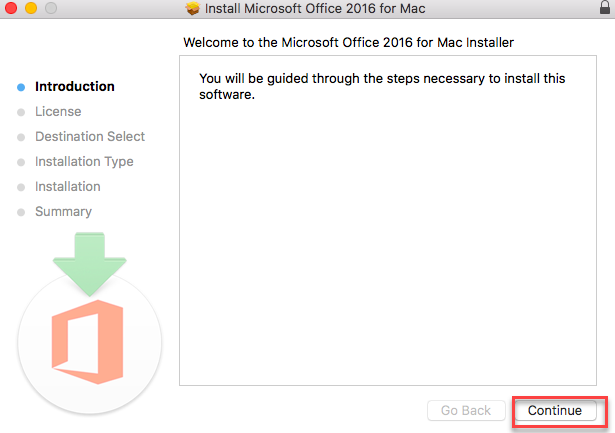Click the Summary step bullet
615x433 pixels.
tap(21, 212)
